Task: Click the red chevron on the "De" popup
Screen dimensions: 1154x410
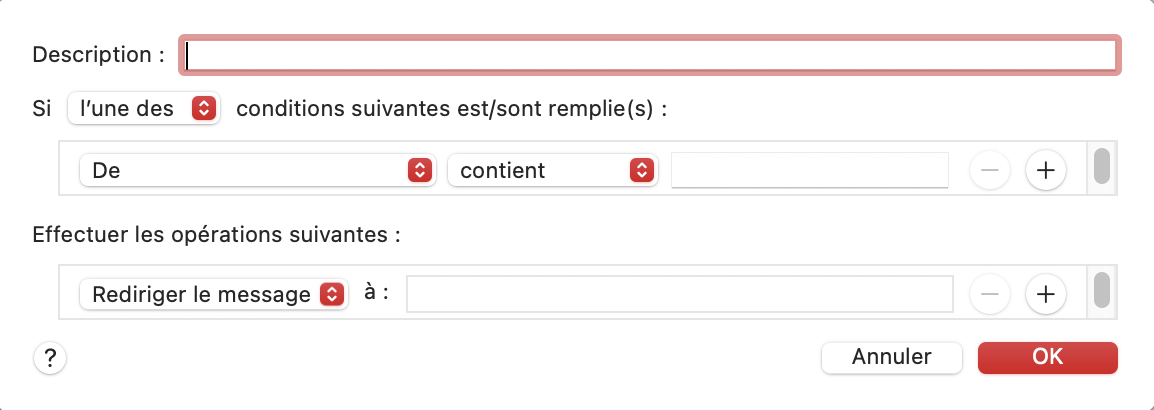Action: 419,170
